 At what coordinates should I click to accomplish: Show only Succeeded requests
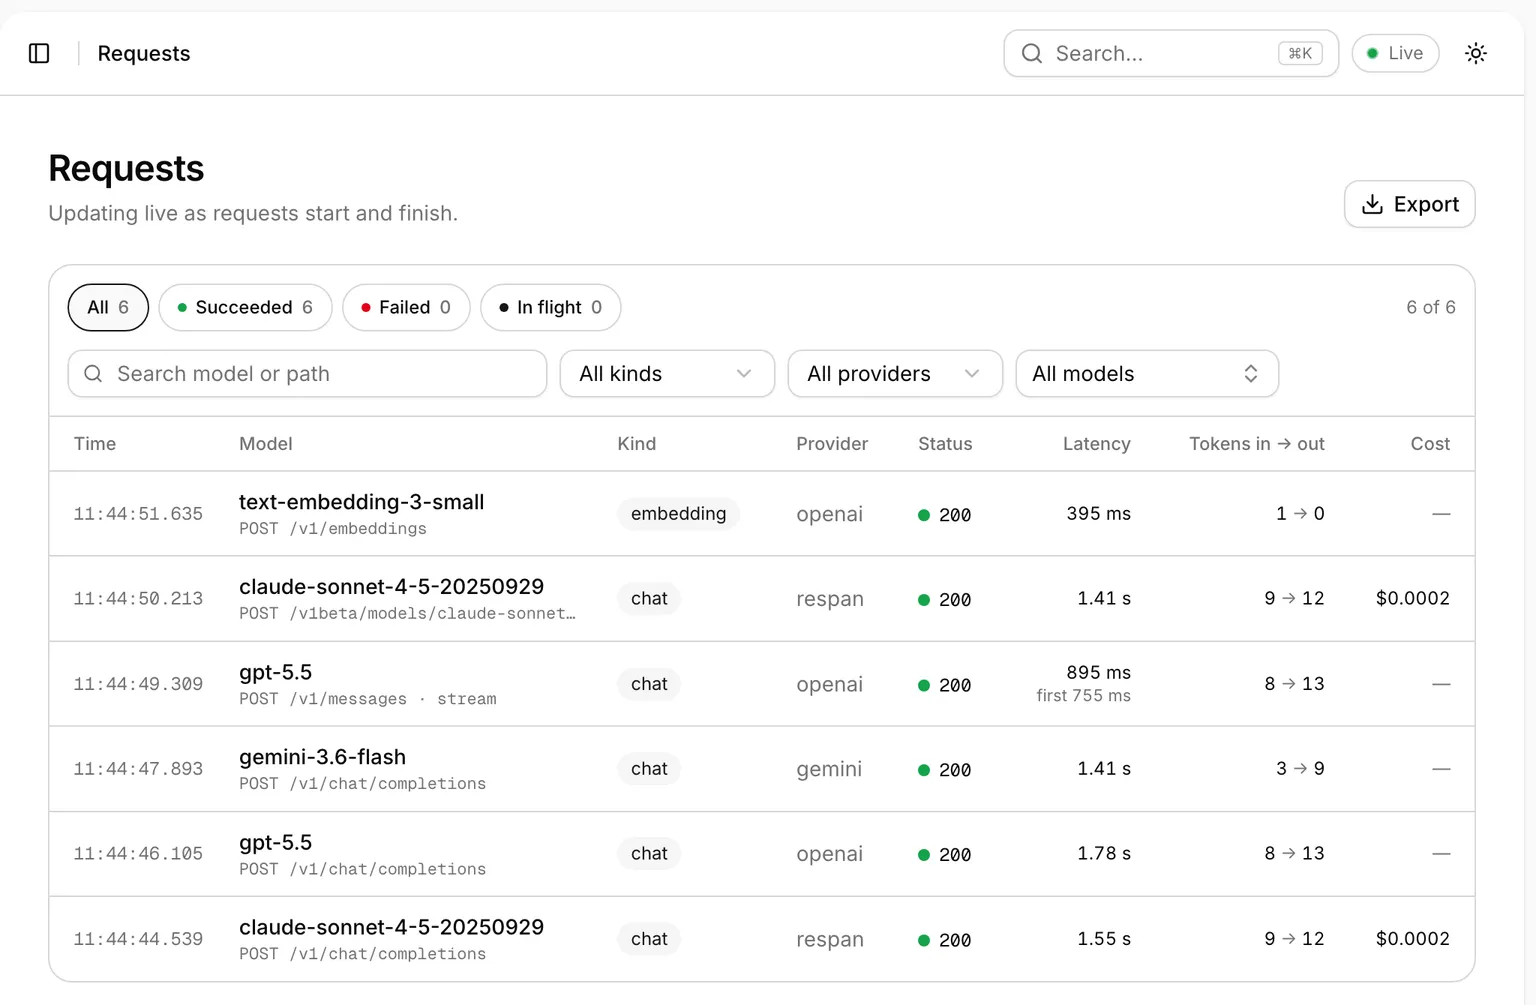245,307
